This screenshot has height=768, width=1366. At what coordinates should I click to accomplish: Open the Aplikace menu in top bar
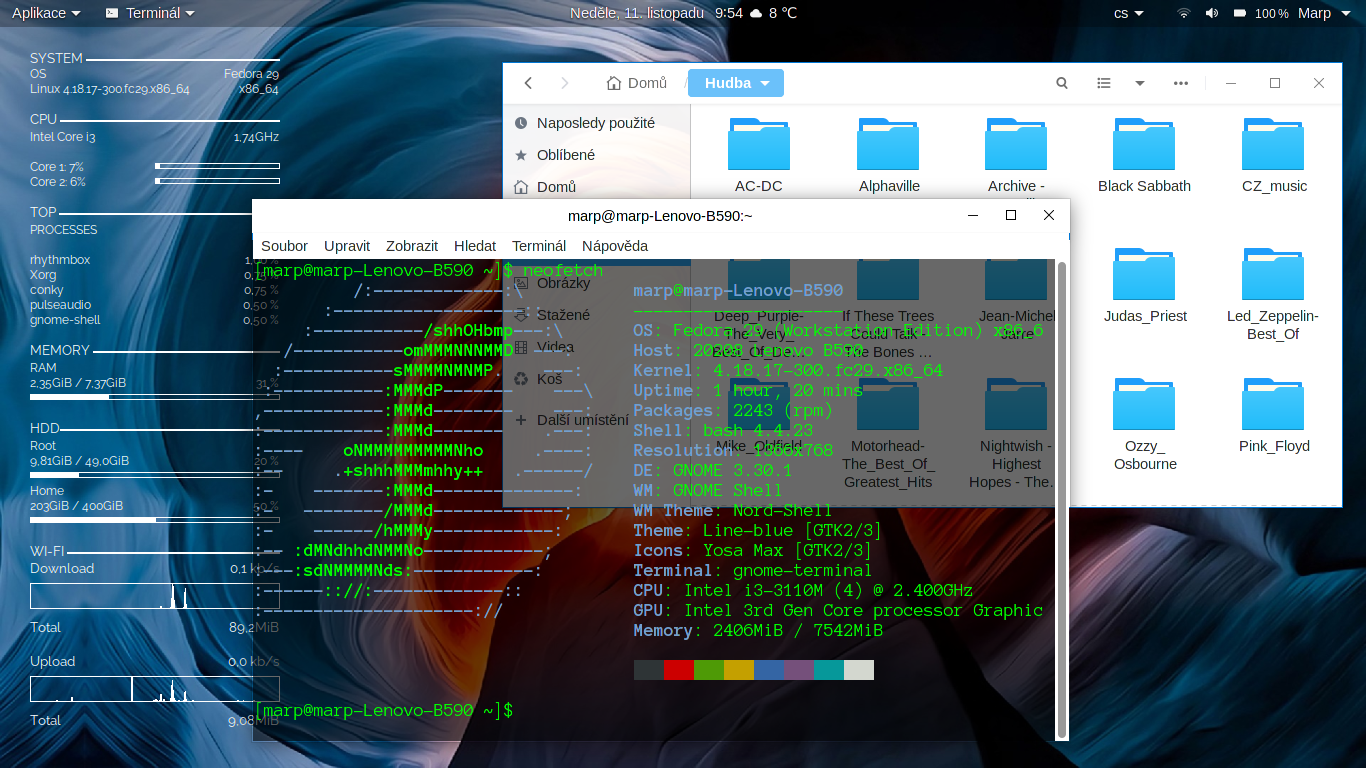[46, 13]
